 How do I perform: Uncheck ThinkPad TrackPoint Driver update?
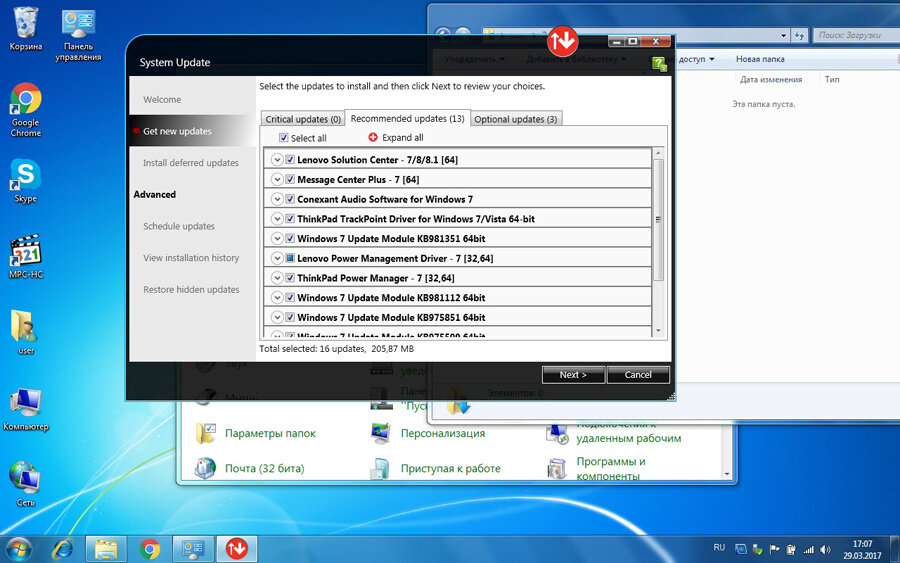point(290,219)
